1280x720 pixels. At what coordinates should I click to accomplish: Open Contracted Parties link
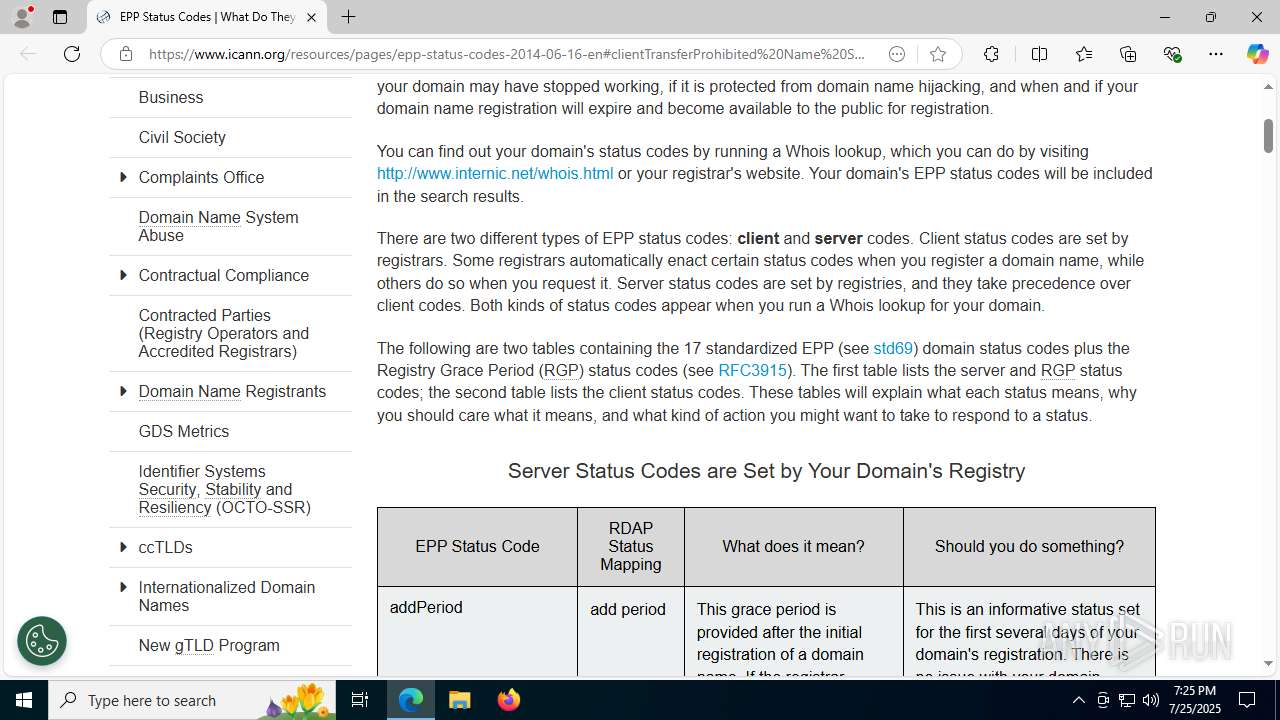click(223, 333)
